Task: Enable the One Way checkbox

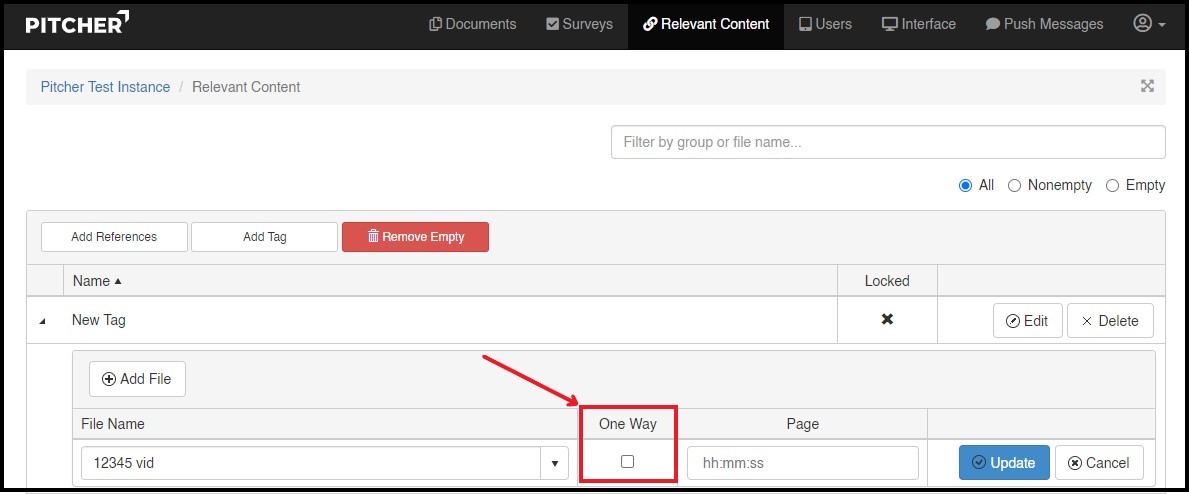Action: coord(627,462)
